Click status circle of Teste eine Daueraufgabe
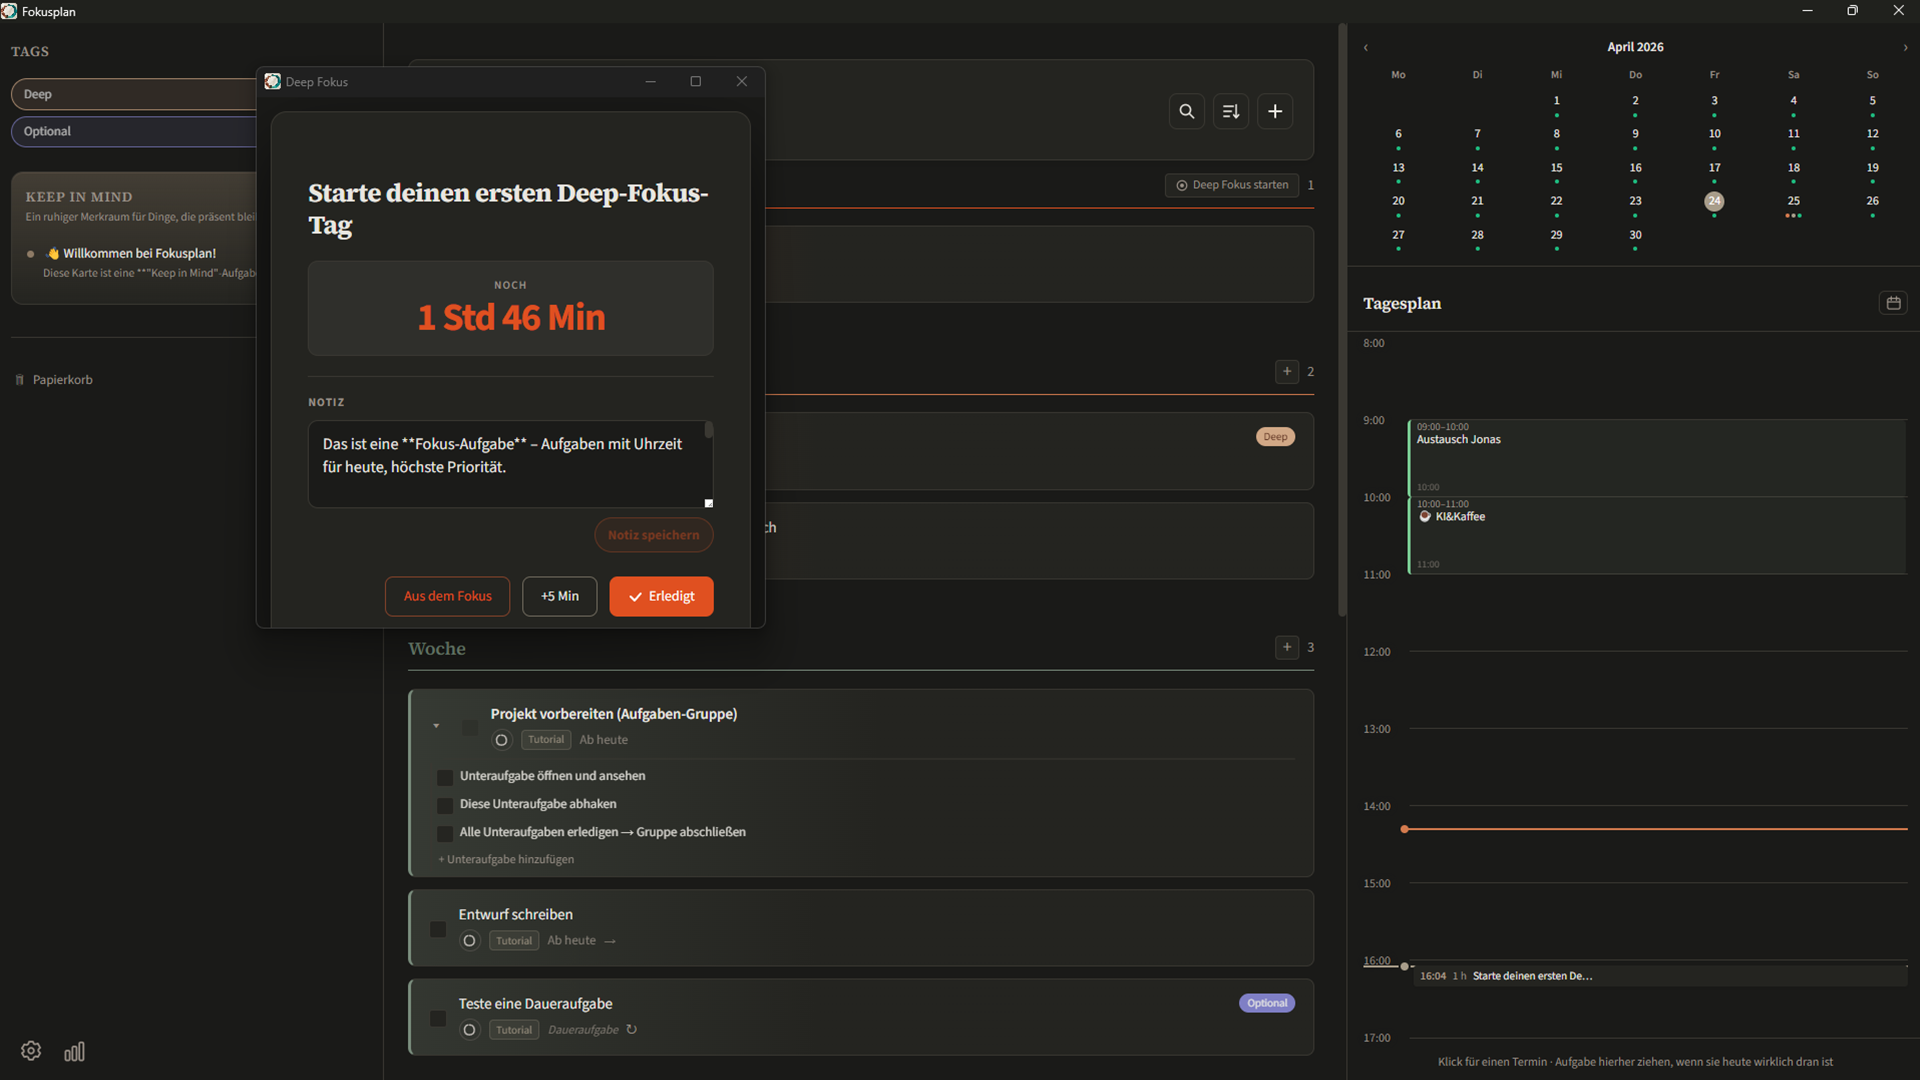 coord(470,1030)
